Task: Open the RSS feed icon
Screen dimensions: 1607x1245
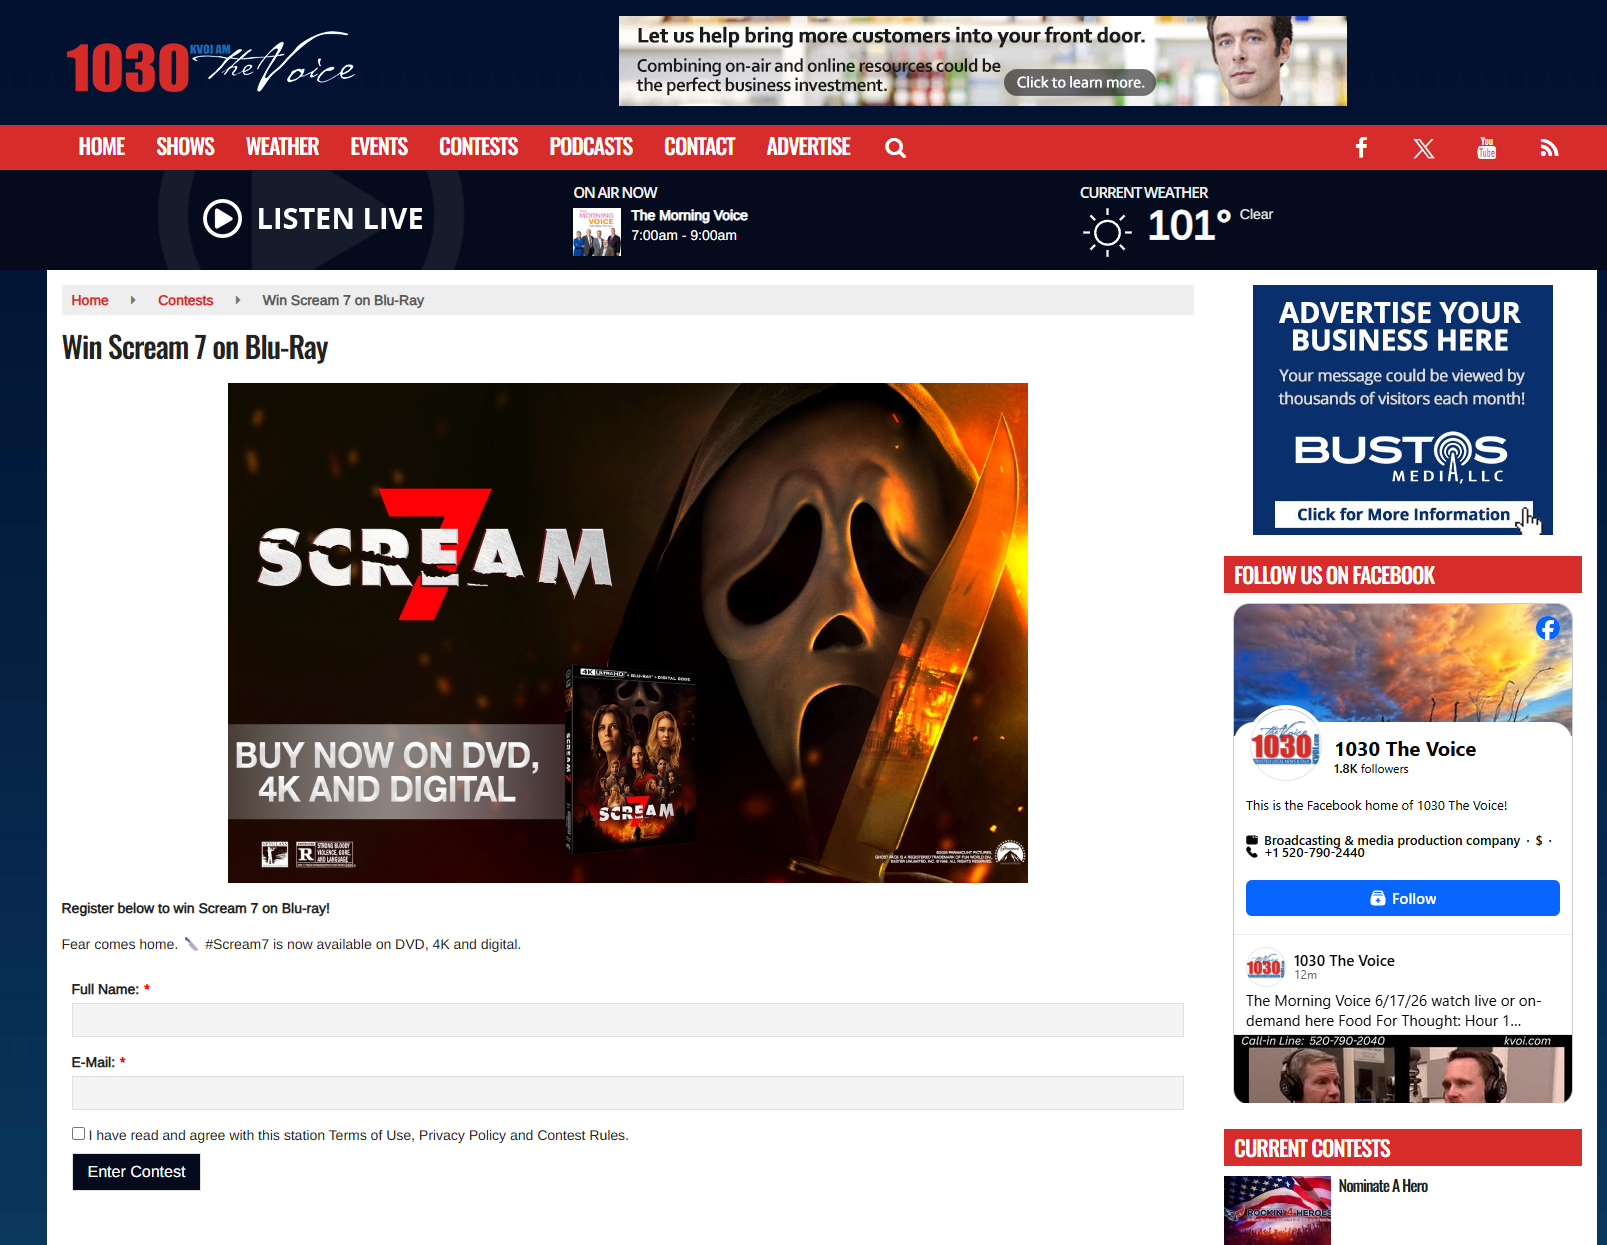Action: [1549, 149]
